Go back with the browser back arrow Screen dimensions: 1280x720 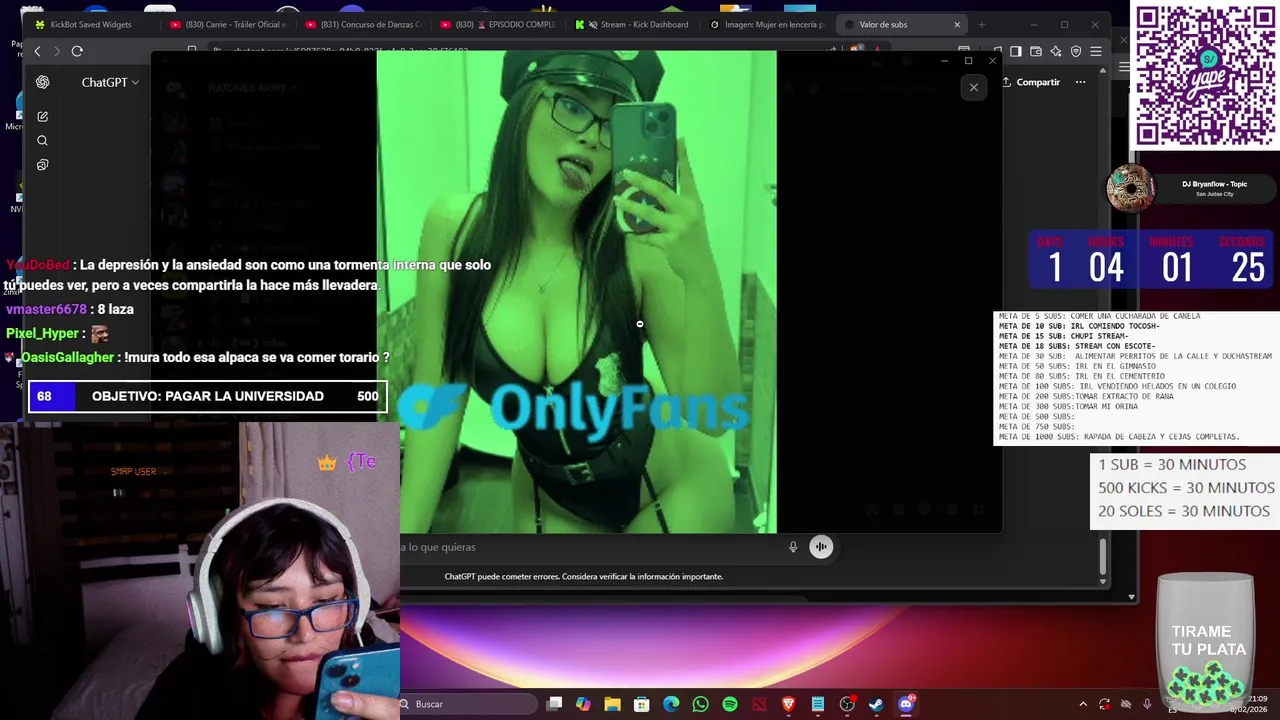click(38, 51)
